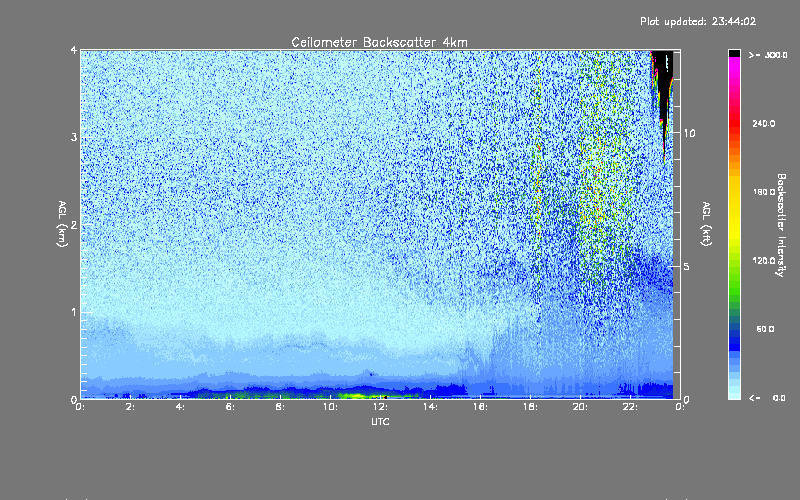
Task: Click the '10:' tick on UTC axis
Action: [330, 407]
